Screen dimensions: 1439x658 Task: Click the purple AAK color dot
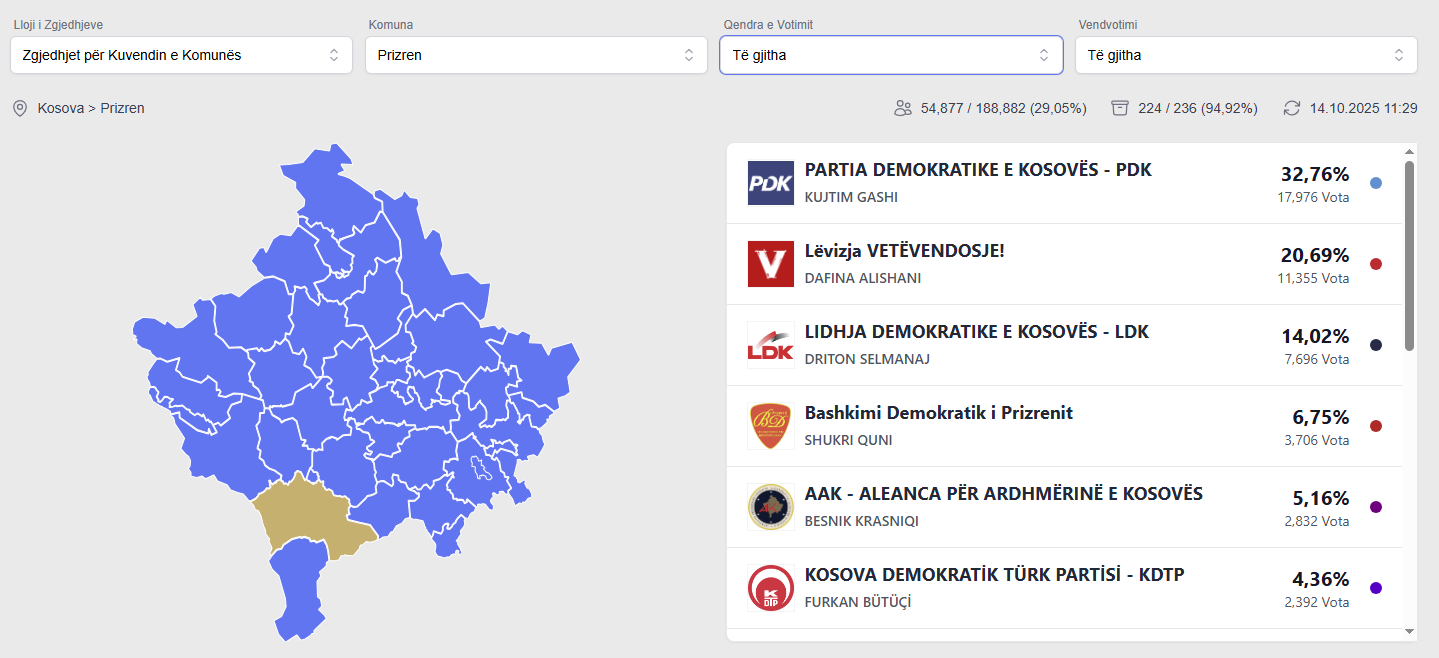coord(1376,507)
